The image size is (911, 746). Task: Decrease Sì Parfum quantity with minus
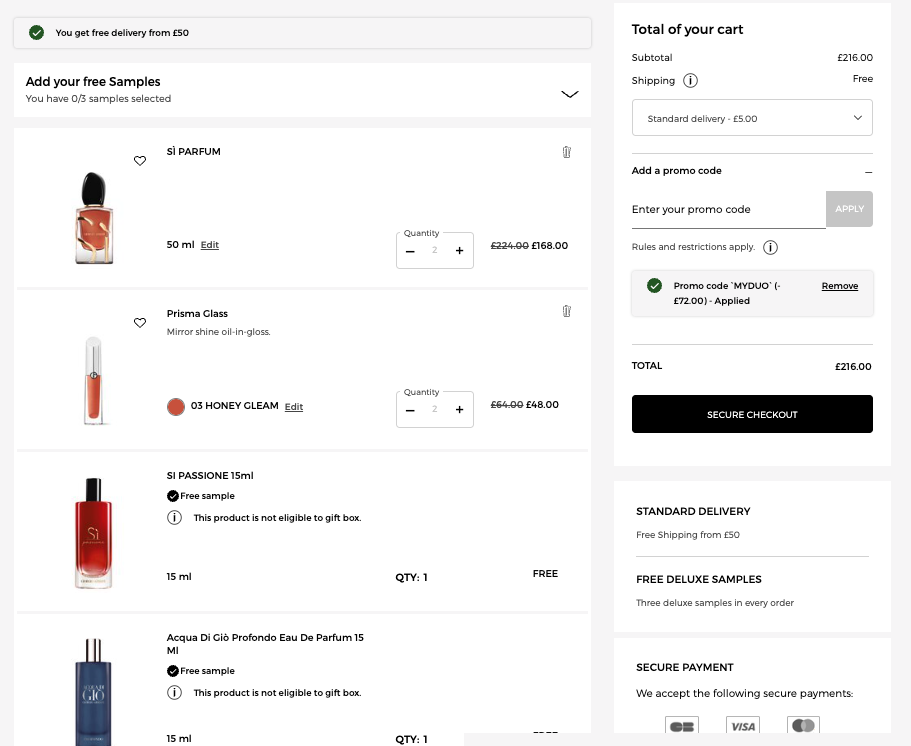point(410,251)
